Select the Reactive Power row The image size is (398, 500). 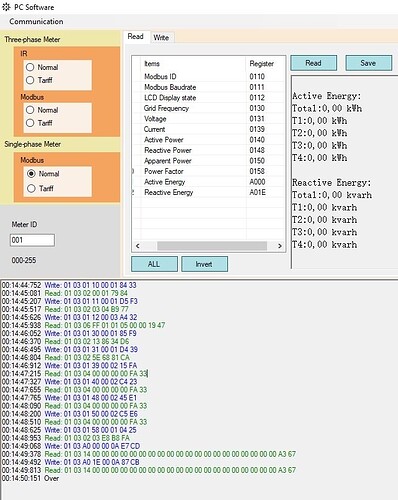click(x=209, y=150)
